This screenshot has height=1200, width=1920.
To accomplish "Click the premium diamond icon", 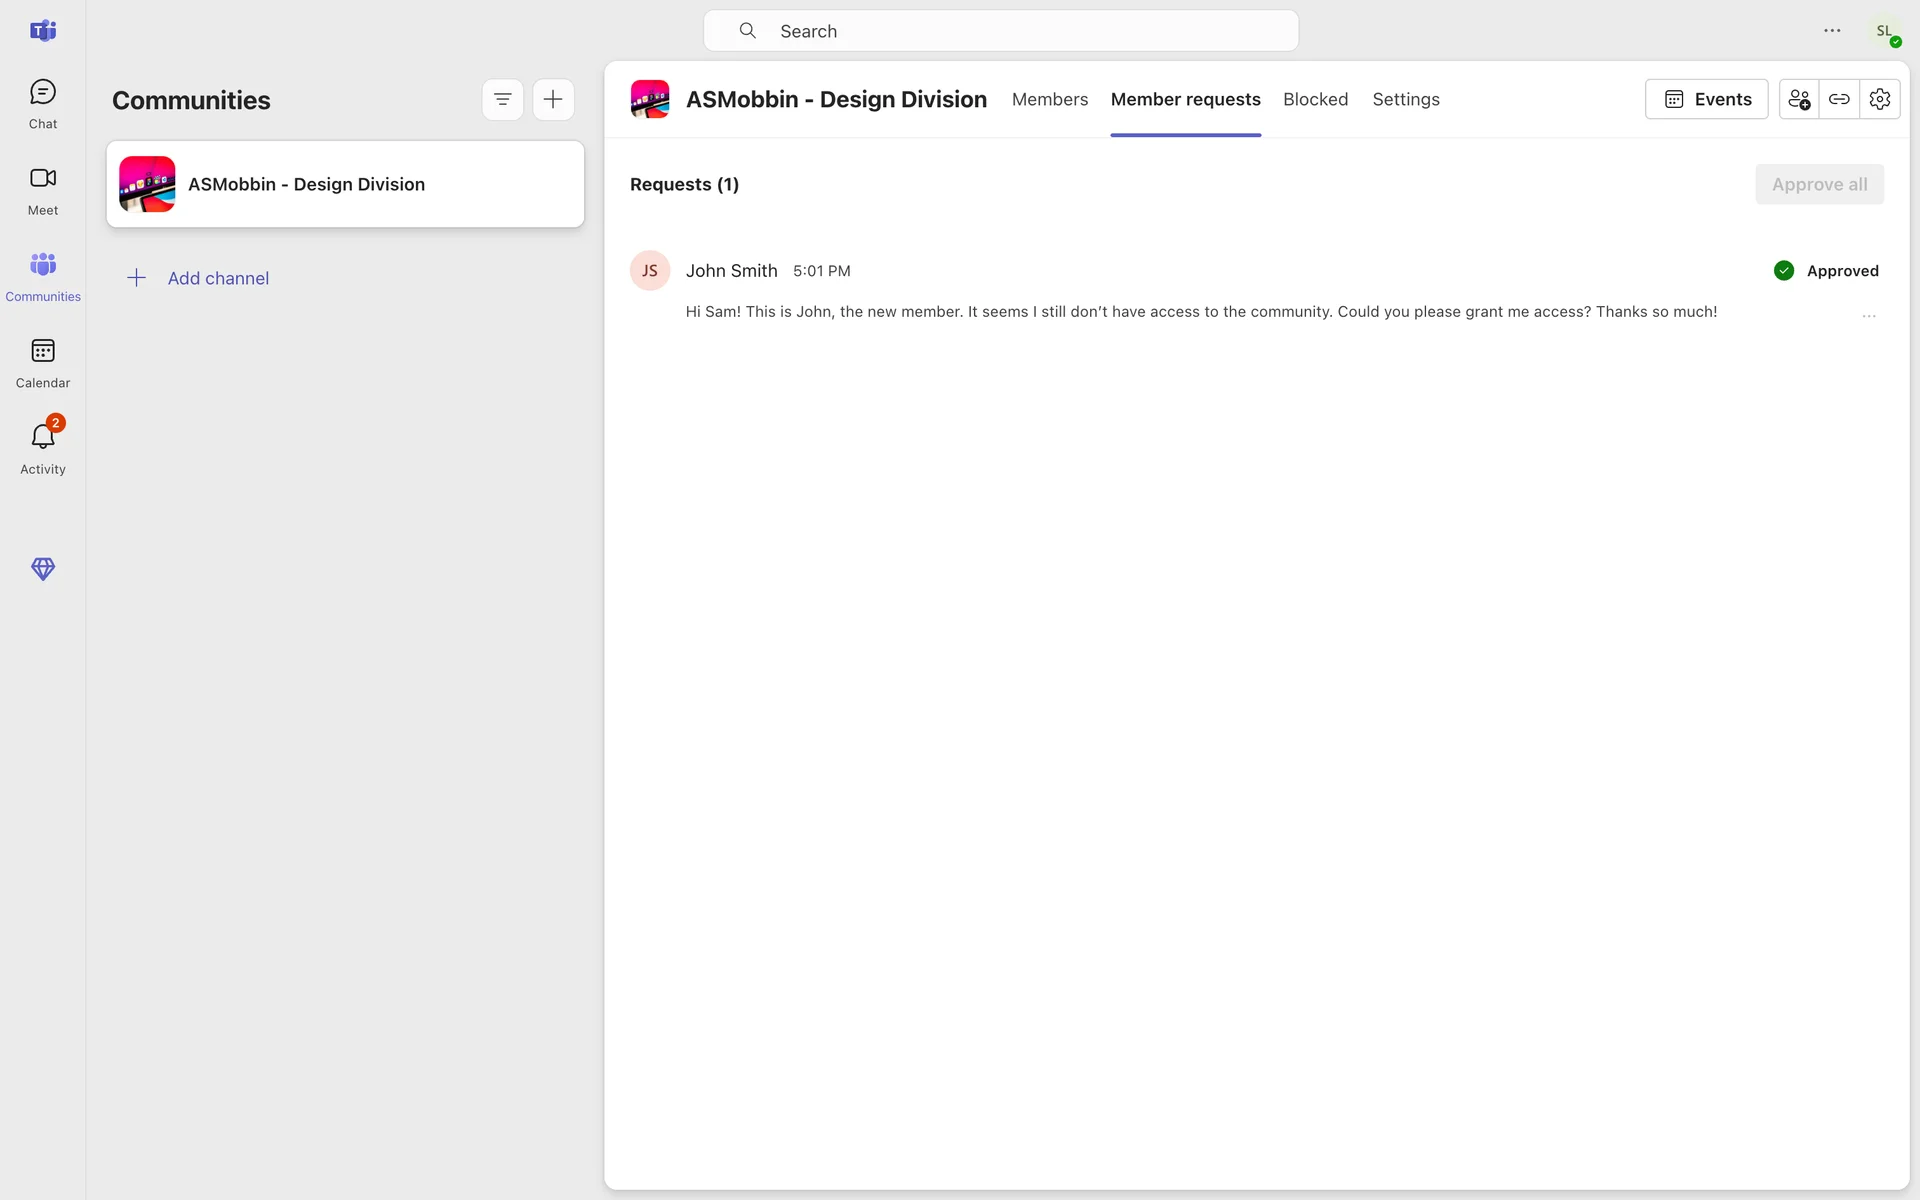I will pos(43,569).
